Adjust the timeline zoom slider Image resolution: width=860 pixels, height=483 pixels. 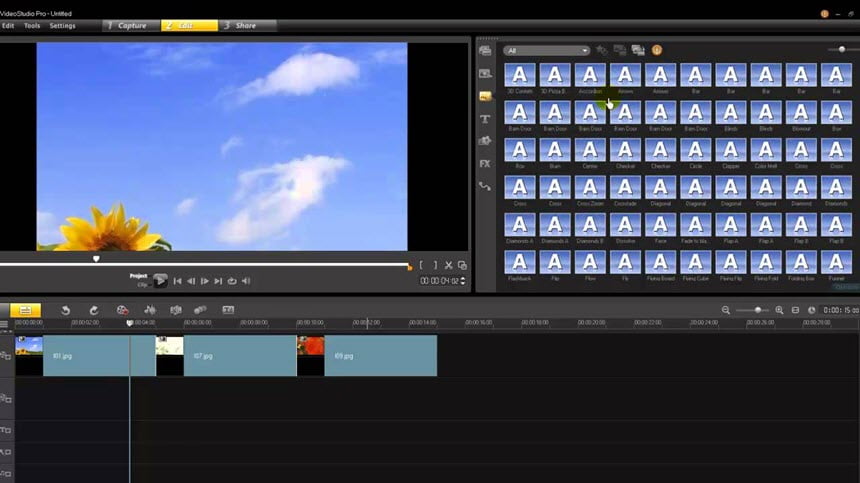click(x=758, y=310)
